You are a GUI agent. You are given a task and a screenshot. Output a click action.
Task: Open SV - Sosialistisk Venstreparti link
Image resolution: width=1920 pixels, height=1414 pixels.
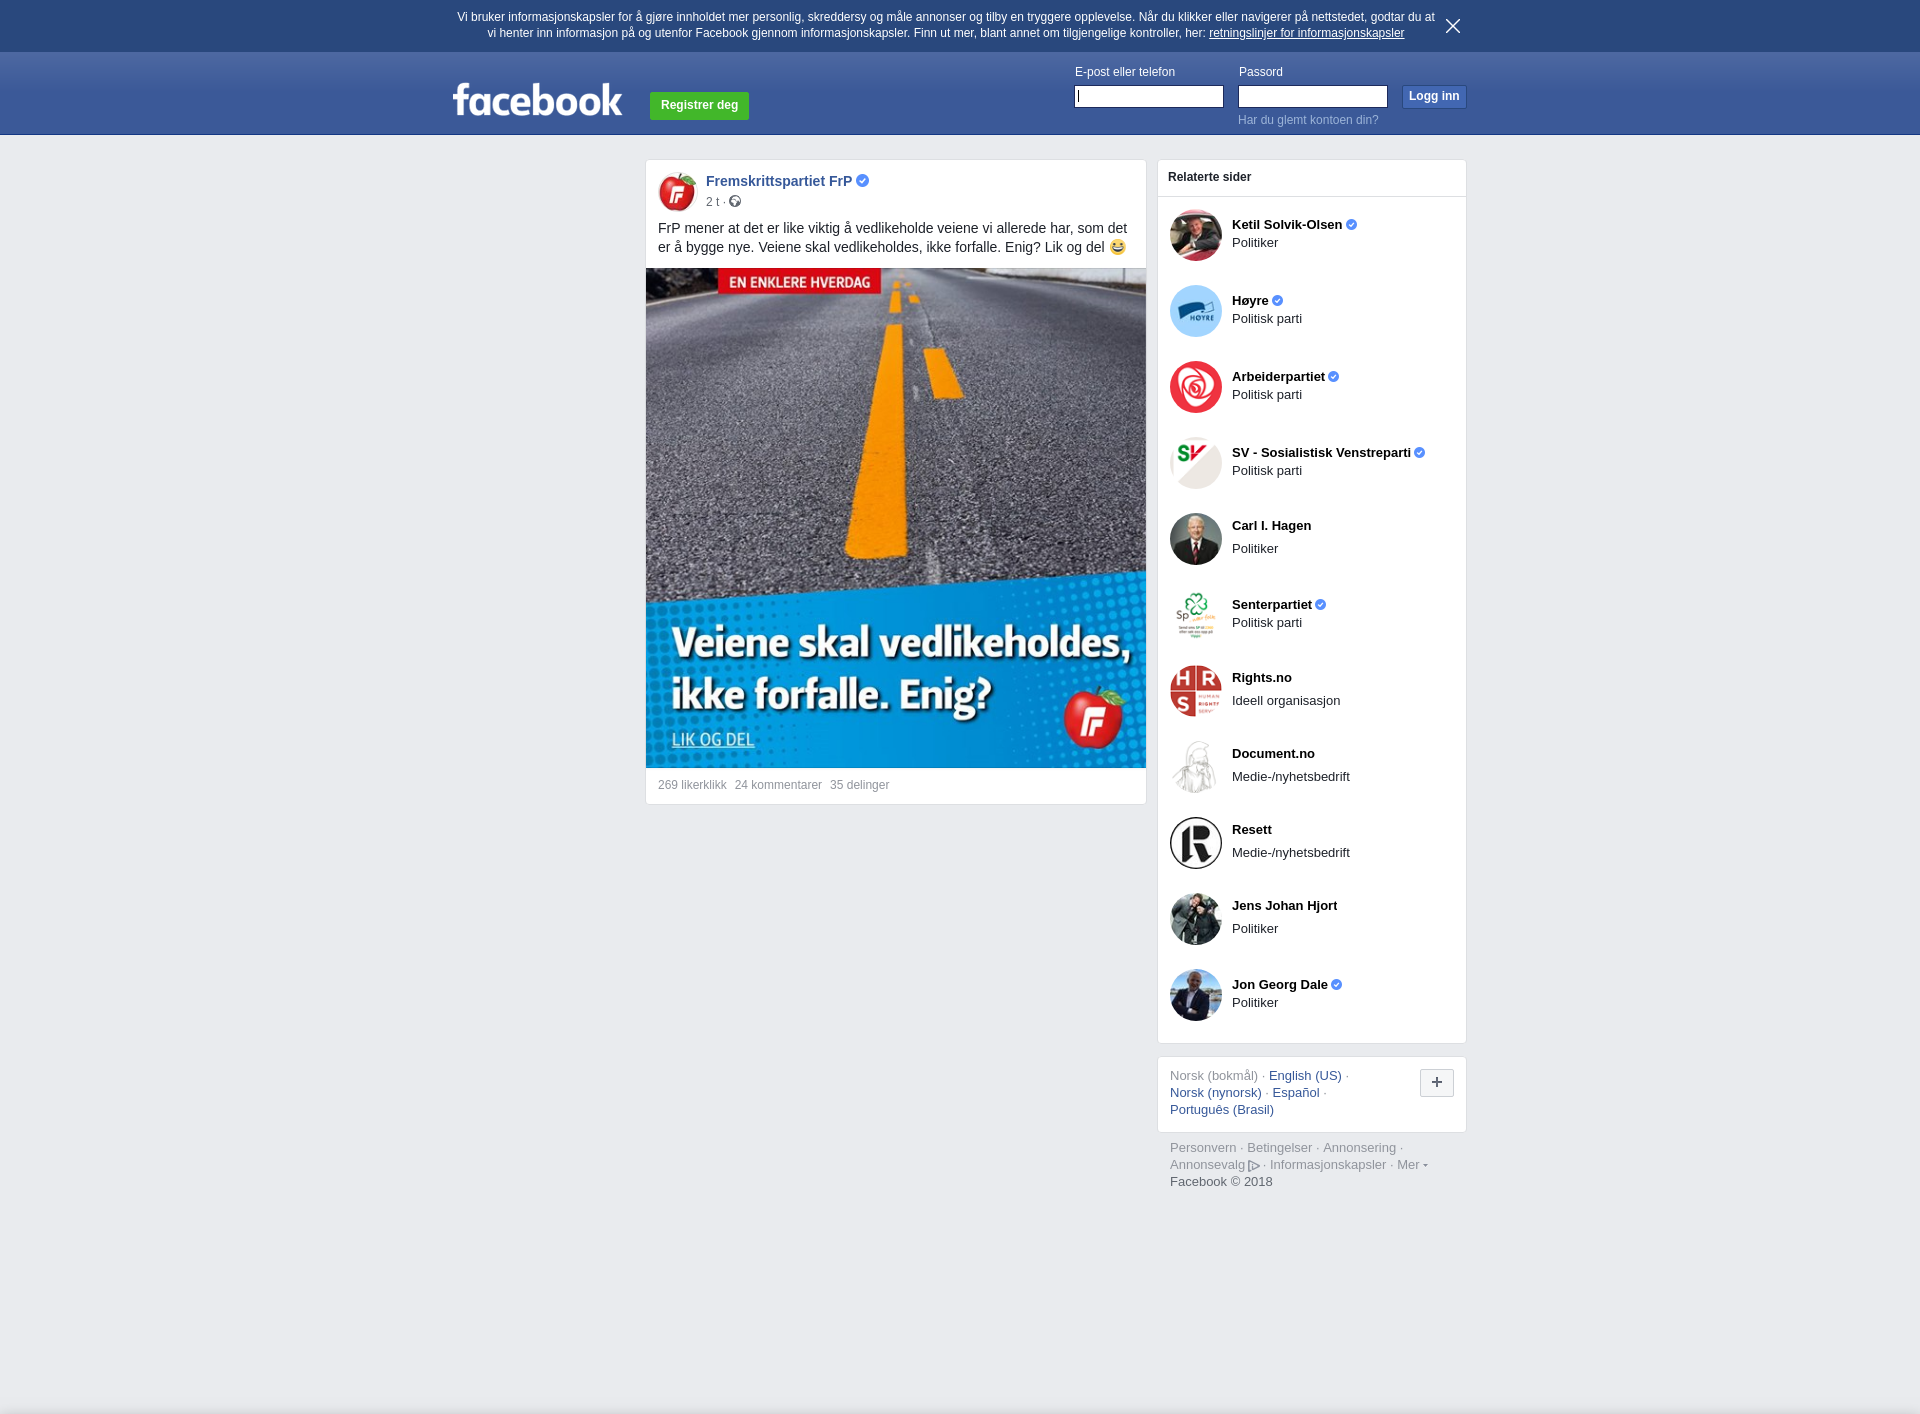click(1321, 453)
